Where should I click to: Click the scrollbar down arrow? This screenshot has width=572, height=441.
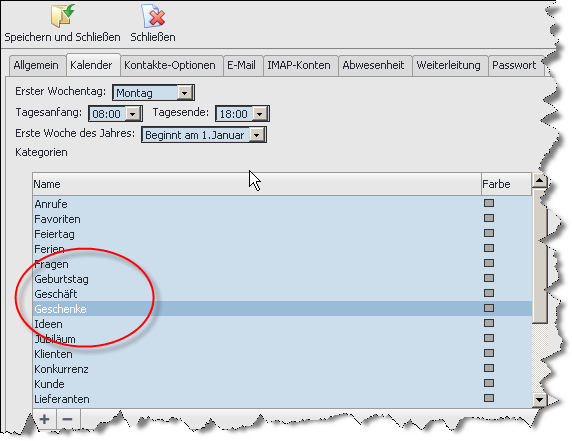click(539, 399)
